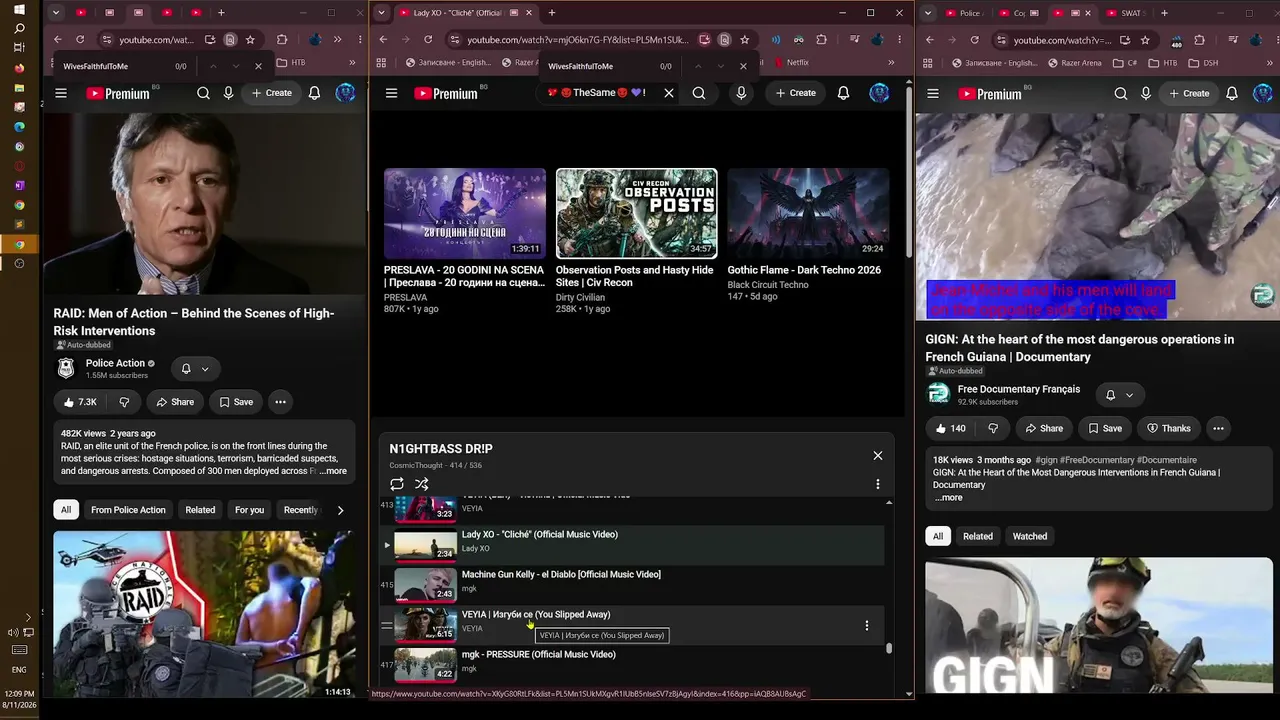1280x720 pixels.
Task: Click the playlist panel scrollbar thumb
Action: 889,648
